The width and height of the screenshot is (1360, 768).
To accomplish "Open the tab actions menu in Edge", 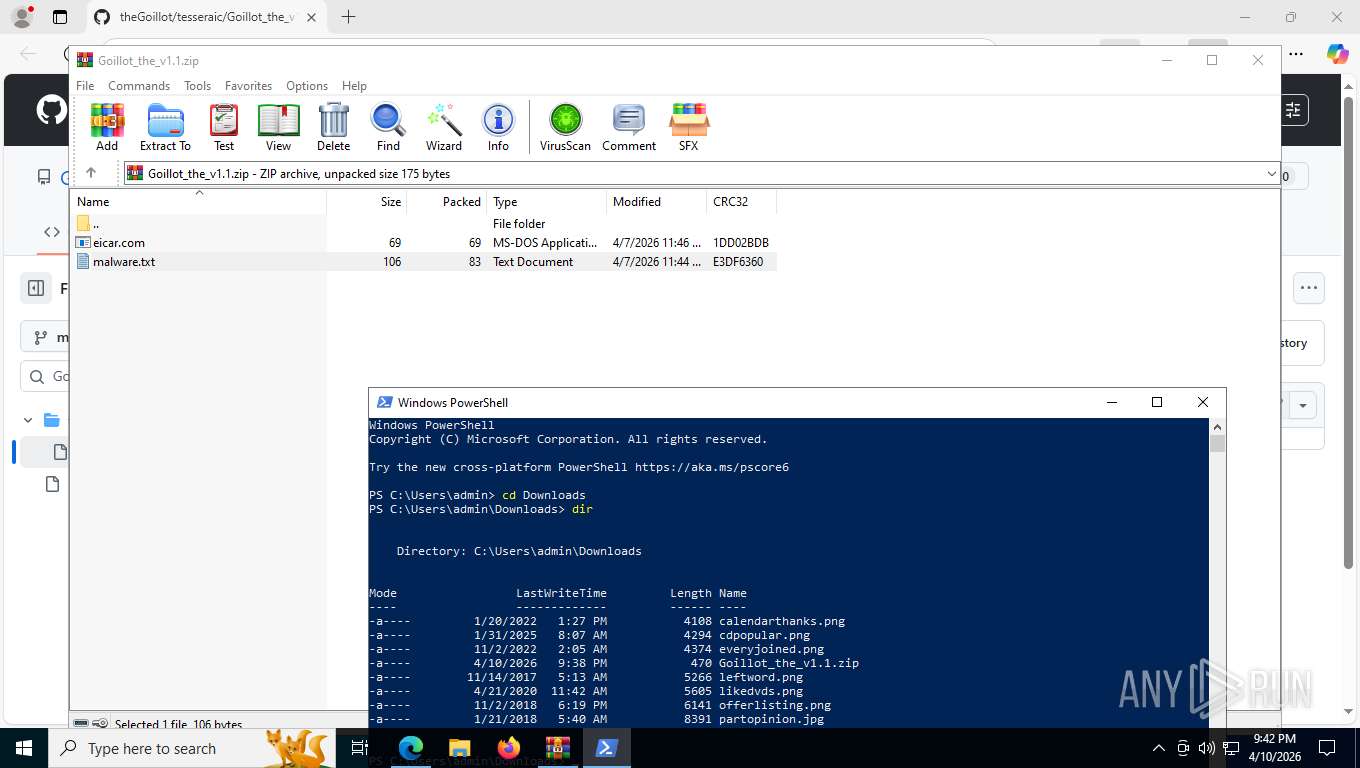I will pyautogui.click(x=60, y=17).
